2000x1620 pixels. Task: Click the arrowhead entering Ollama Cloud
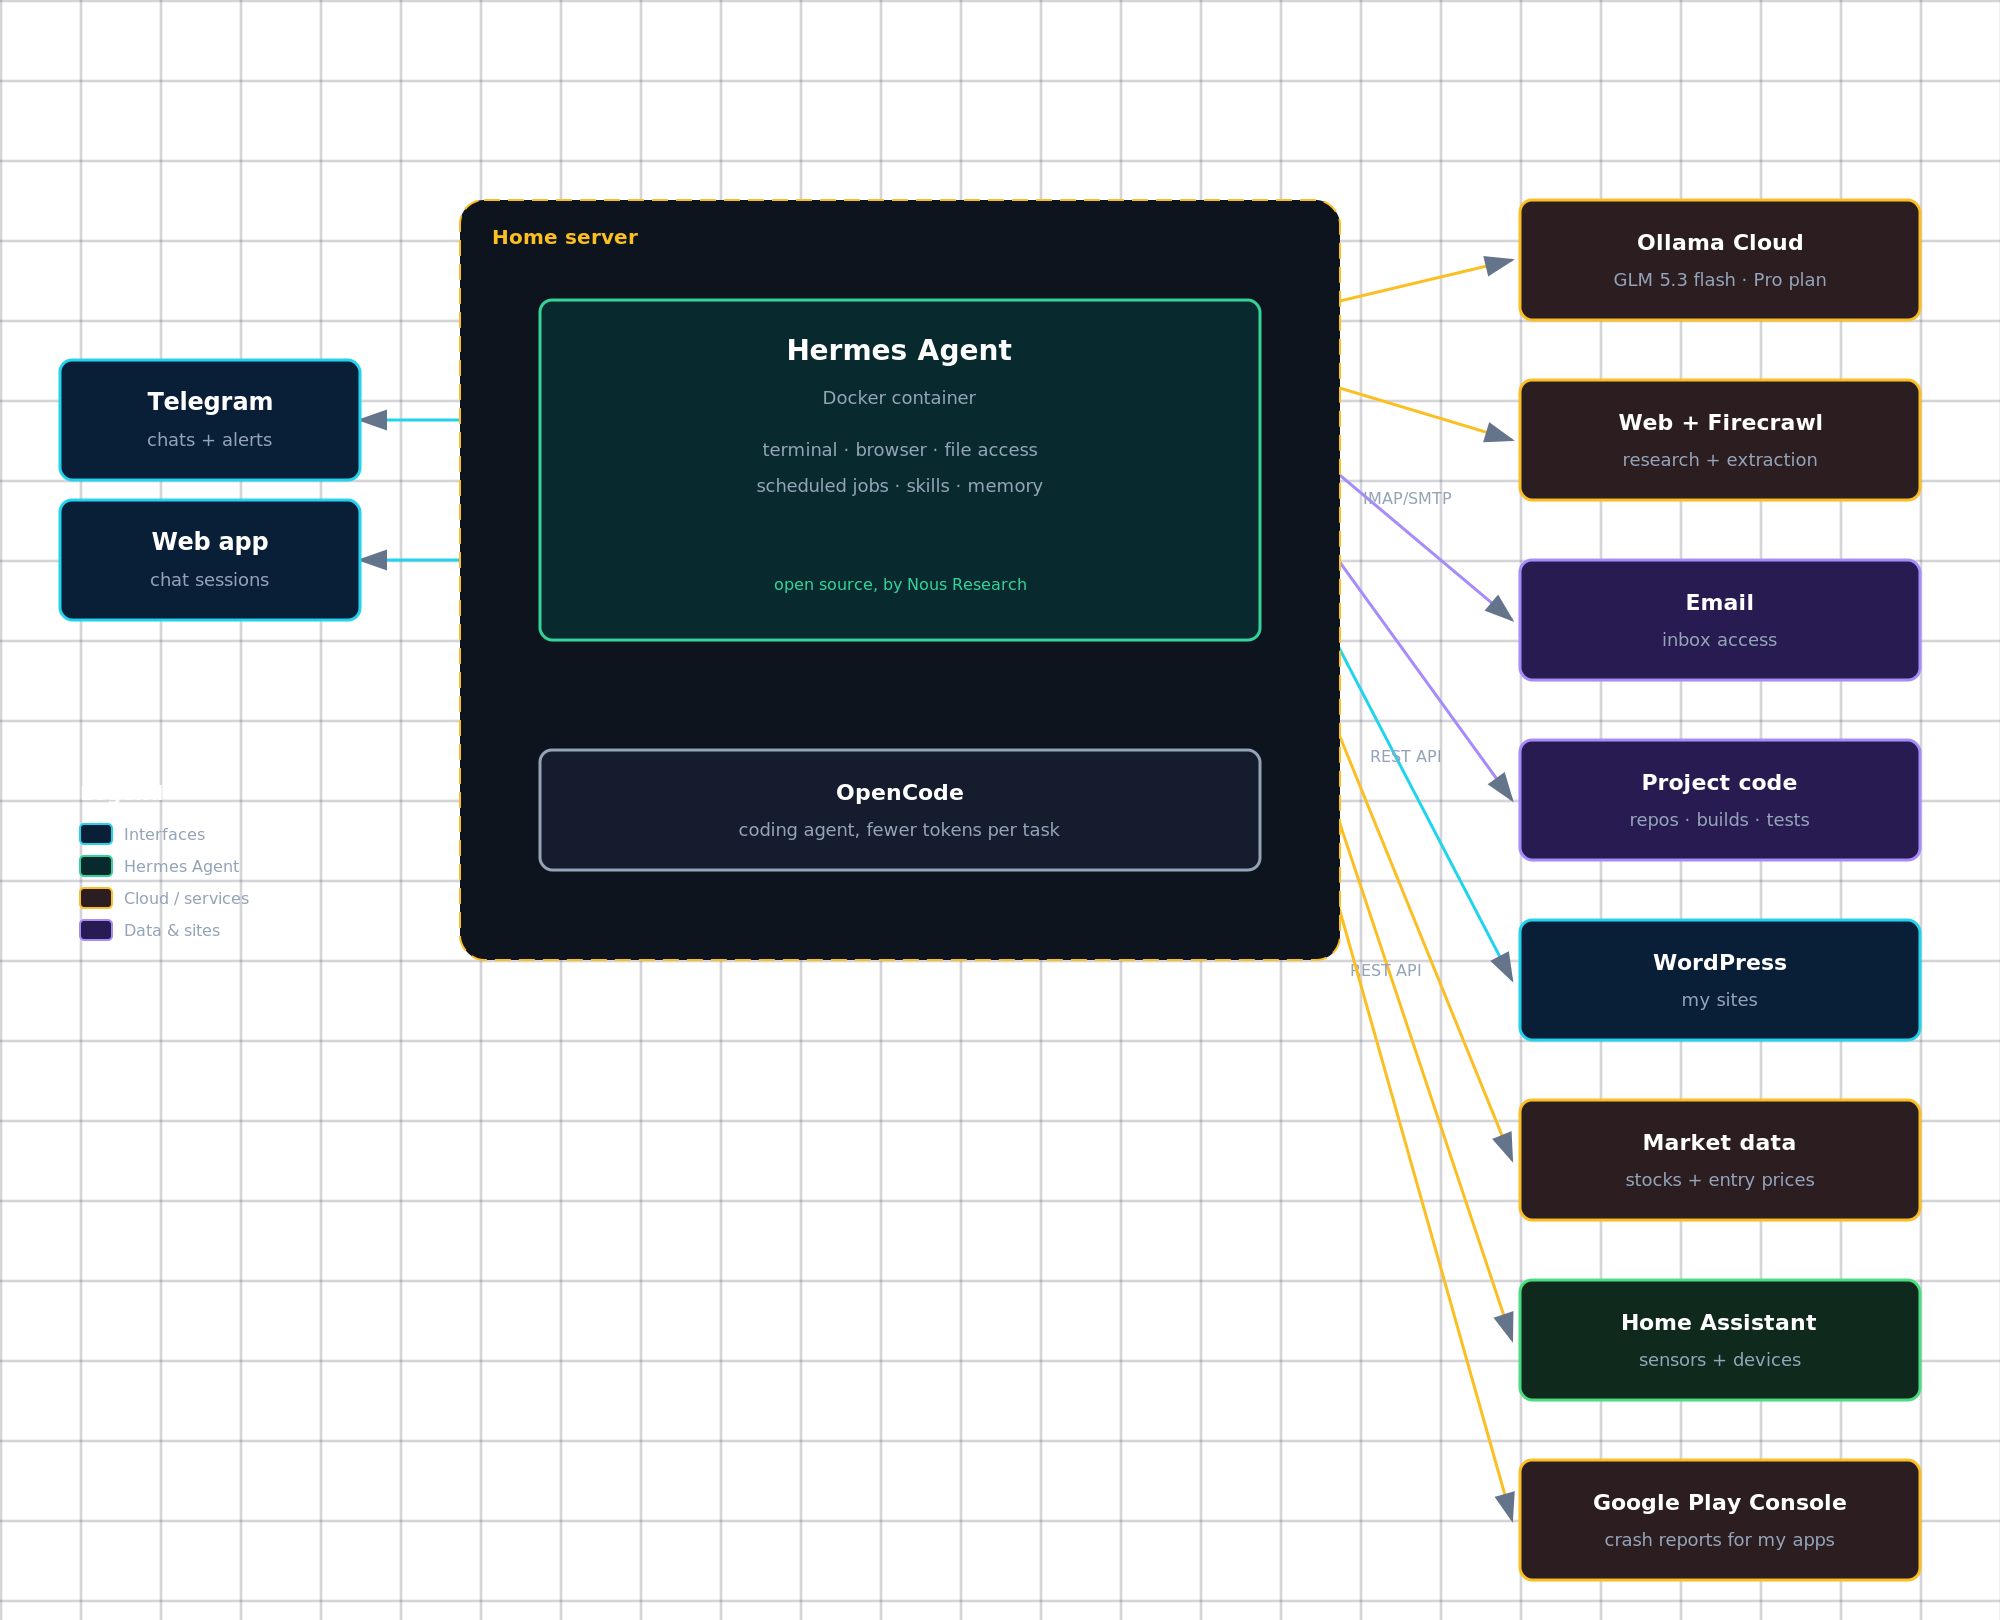pyautogui.click(x=1498, y=265)
